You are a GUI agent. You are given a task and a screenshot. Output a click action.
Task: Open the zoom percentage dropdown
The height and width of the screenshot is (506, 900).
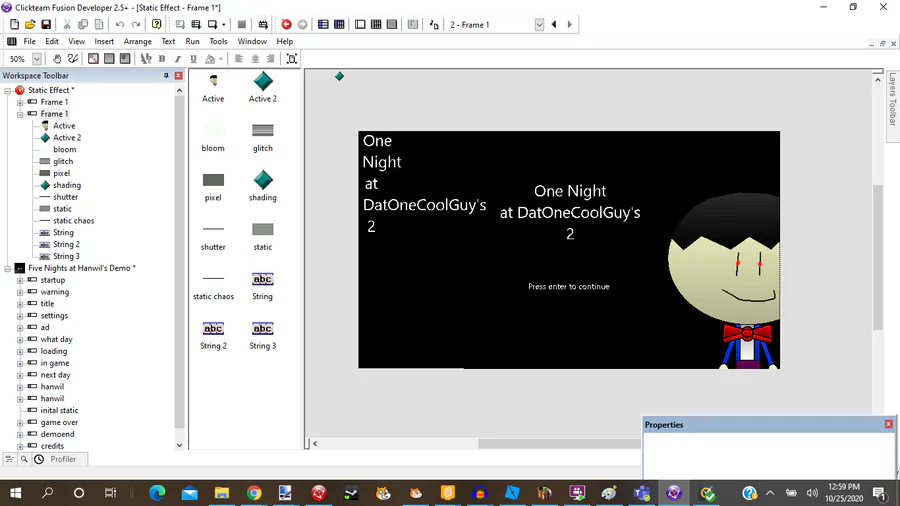click(x=37, y=59)
